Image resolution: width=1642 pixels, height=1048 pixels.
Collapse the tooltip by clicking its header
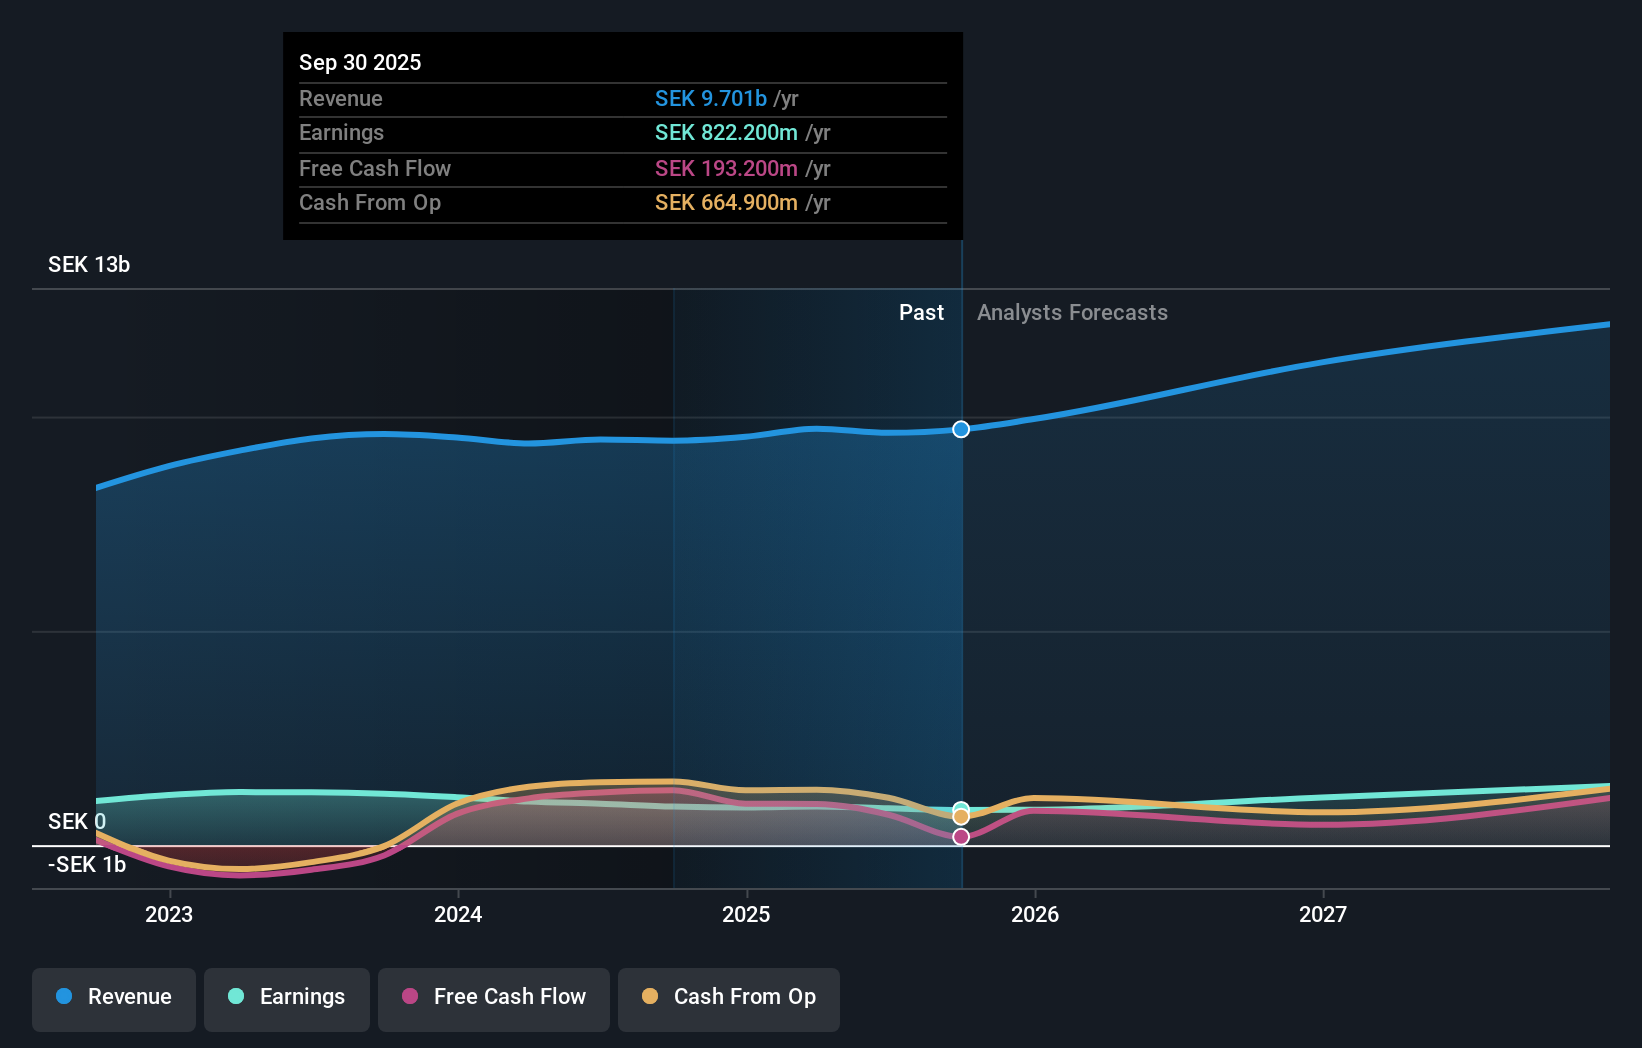[x=360, y=62]
